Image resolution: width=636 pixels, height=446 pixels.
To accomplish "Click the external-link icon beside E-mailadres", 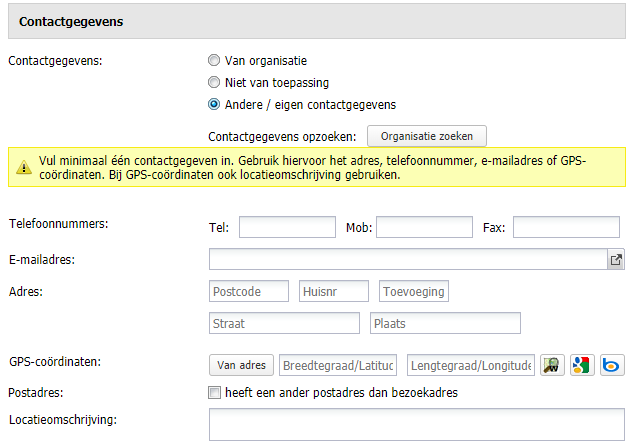I will click(616, 259).
